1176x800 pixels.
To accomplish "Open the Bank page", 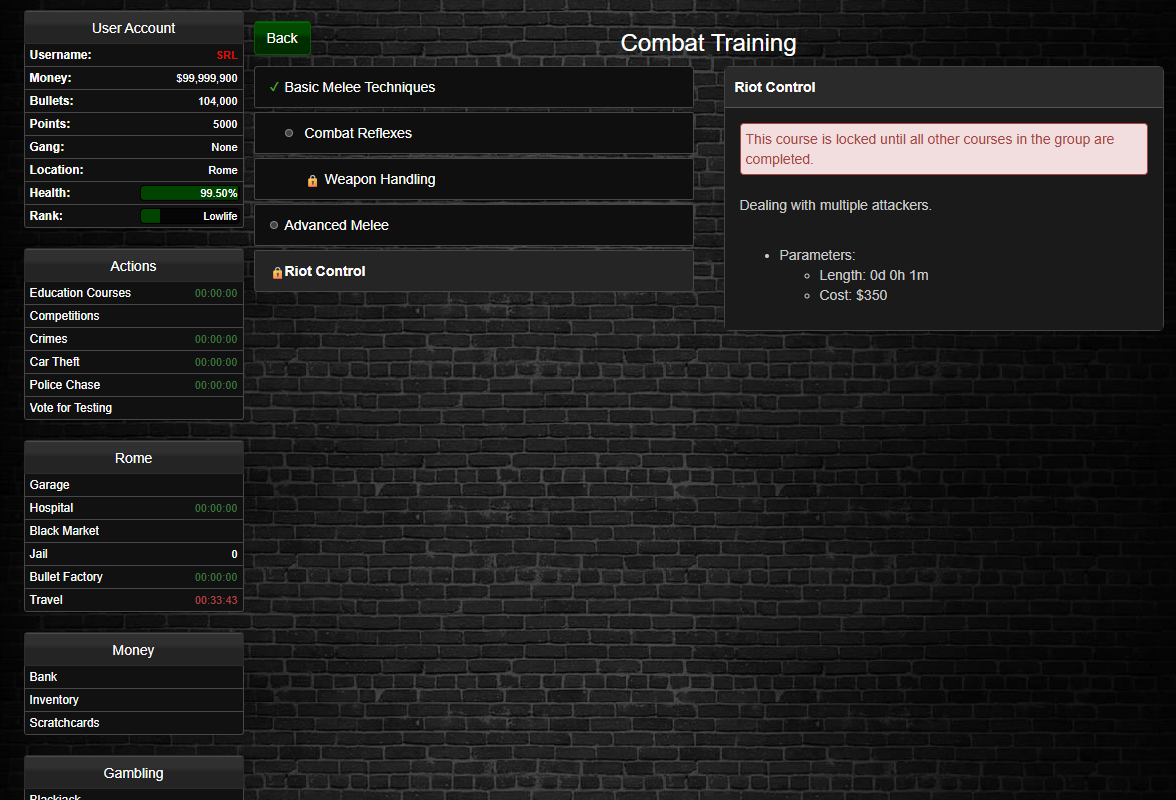I will pos(44,677).
